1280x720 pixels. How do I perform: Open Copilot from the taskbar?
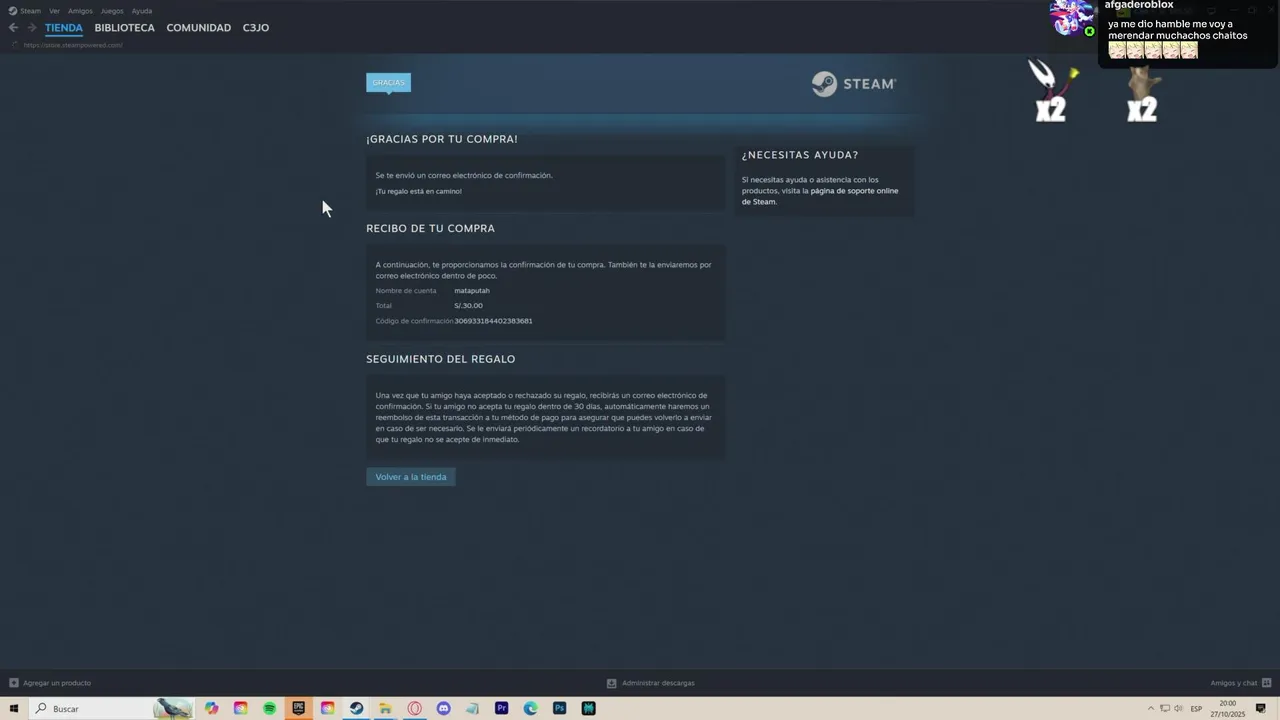(x=212, y=708)
